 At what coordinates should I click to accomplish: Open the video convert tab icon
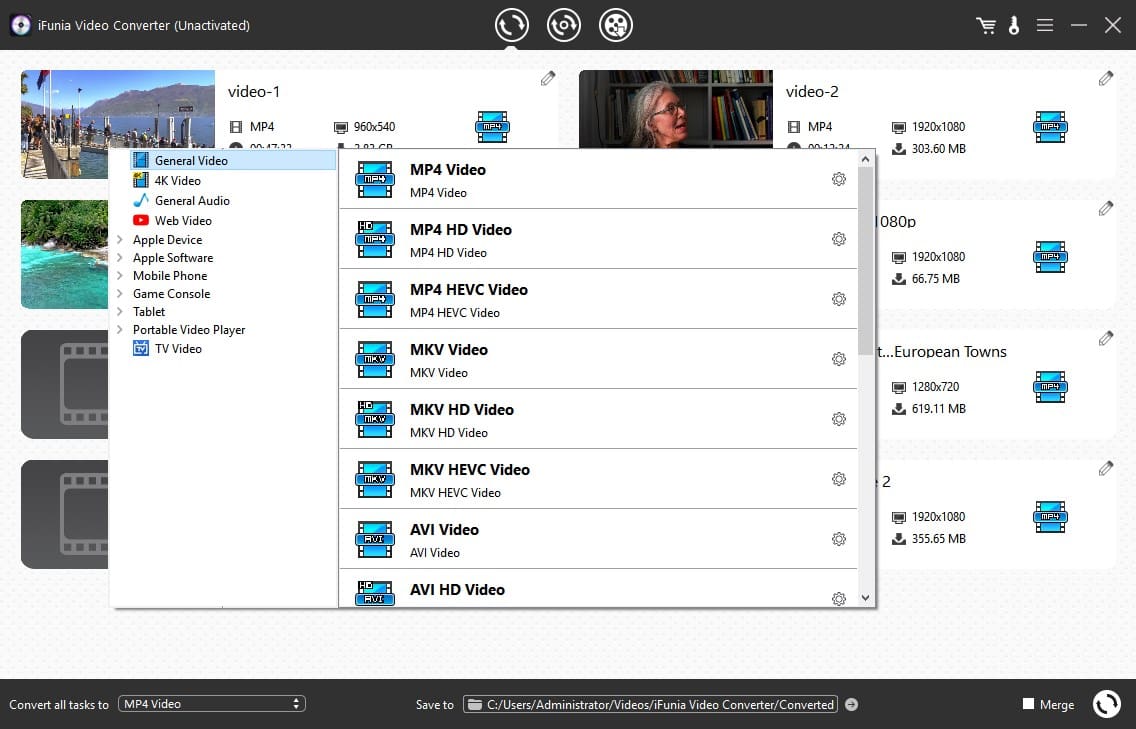512,25
